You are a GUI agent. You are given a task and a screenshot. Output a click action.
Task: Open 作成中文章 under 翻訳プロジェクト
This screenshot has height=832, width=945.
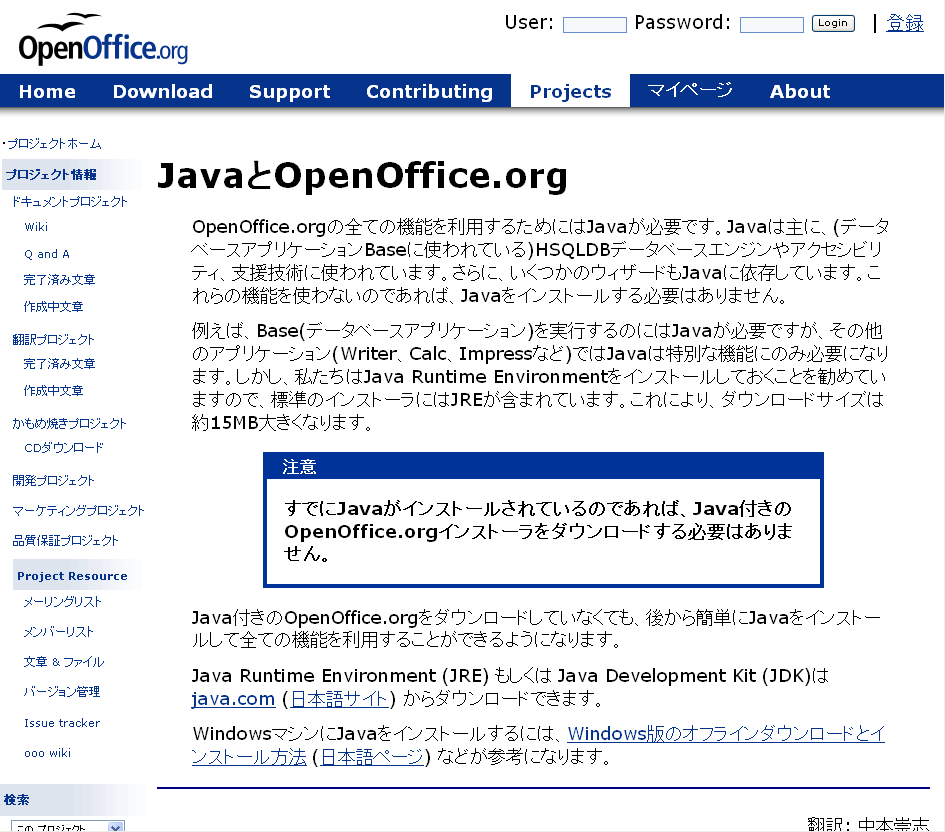53,391
